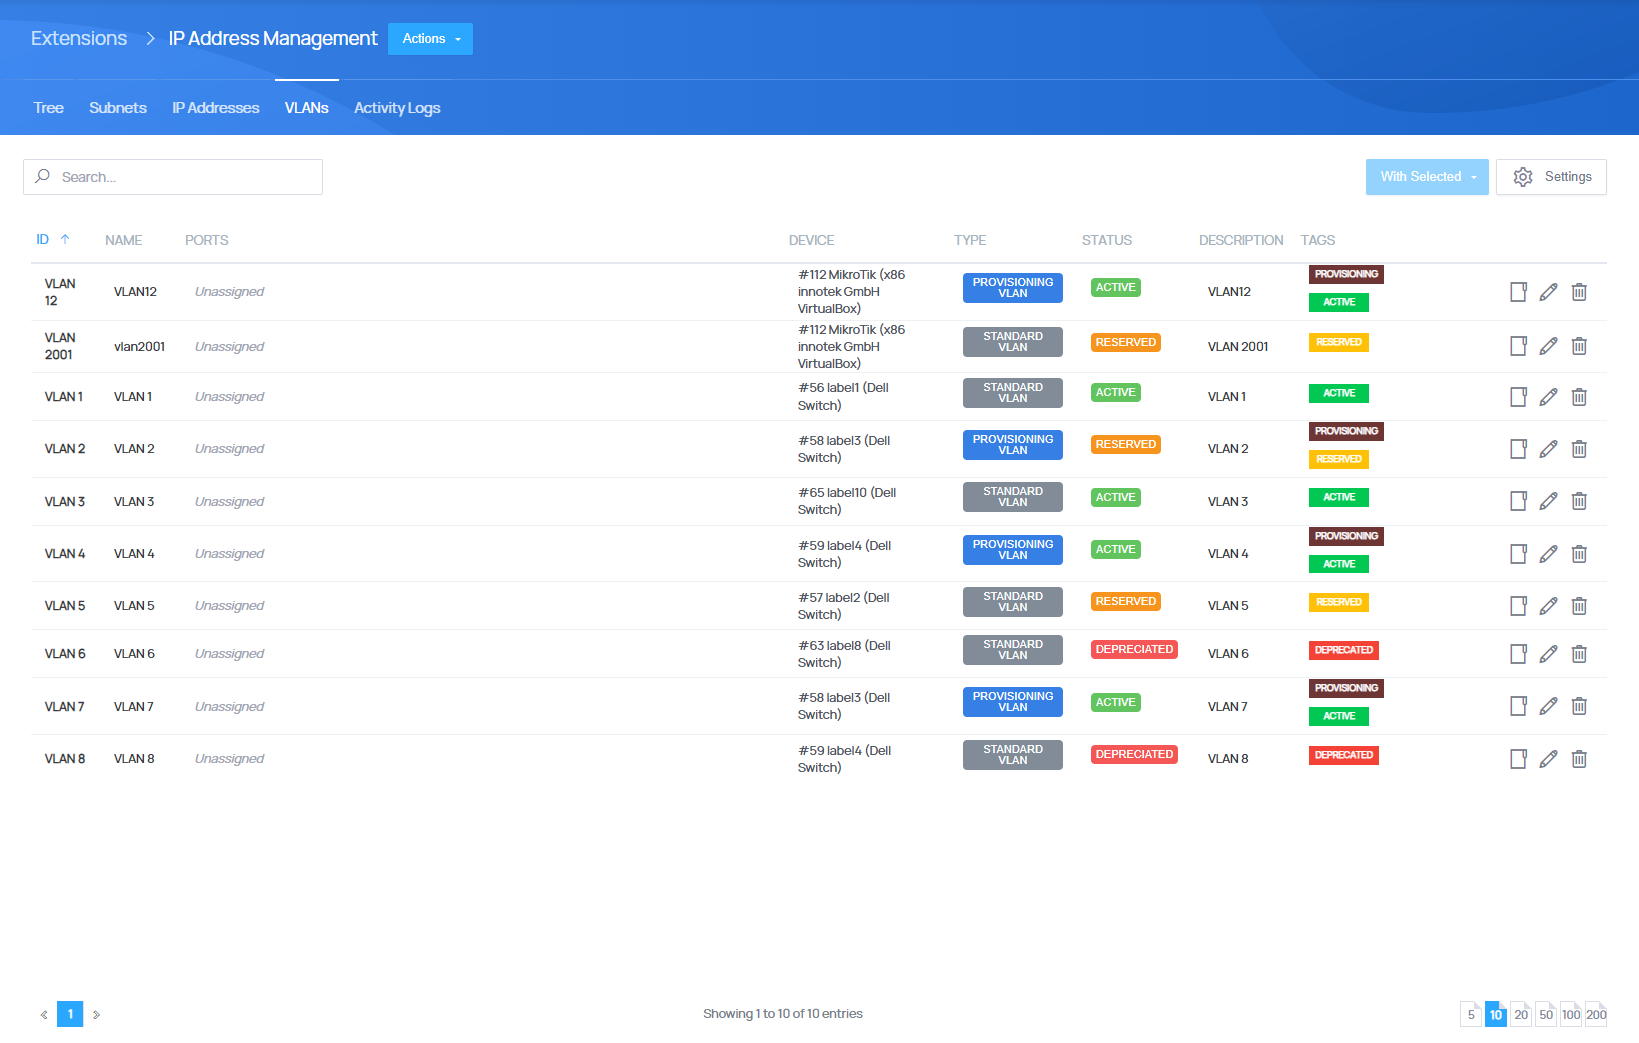Click device '#65 label10 (Dell Switch)'
Image resolution: width=1639 pixels, height=1043 pixels.
click(847, 501)
